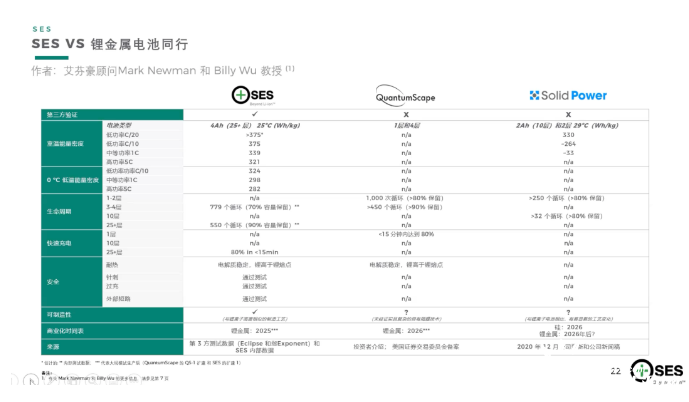Click the Solid Power '330' value
The height and width of the screenshot is (402, 689).
(x=568, y=134)
